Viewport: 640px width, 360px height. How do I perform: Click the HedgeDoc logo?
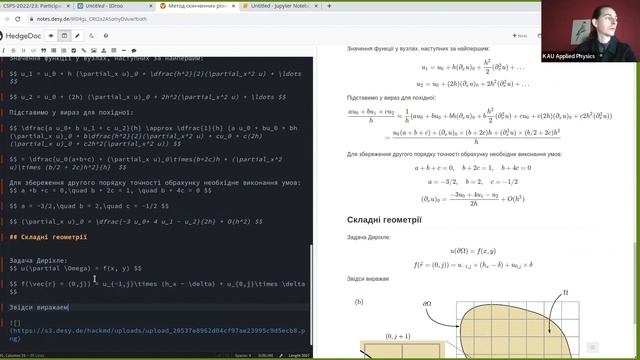coord(20,36)
